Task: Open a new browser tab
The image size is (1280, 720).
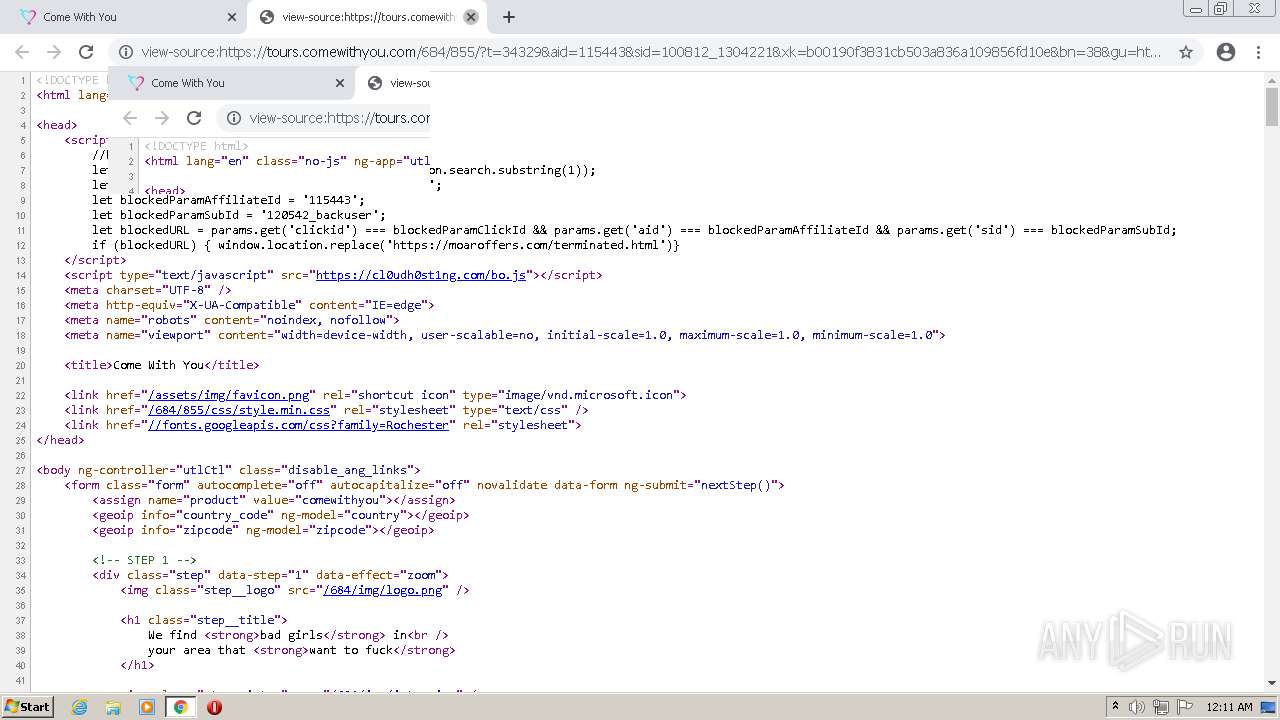Action: pyautogui.click(x=508, y=17)
